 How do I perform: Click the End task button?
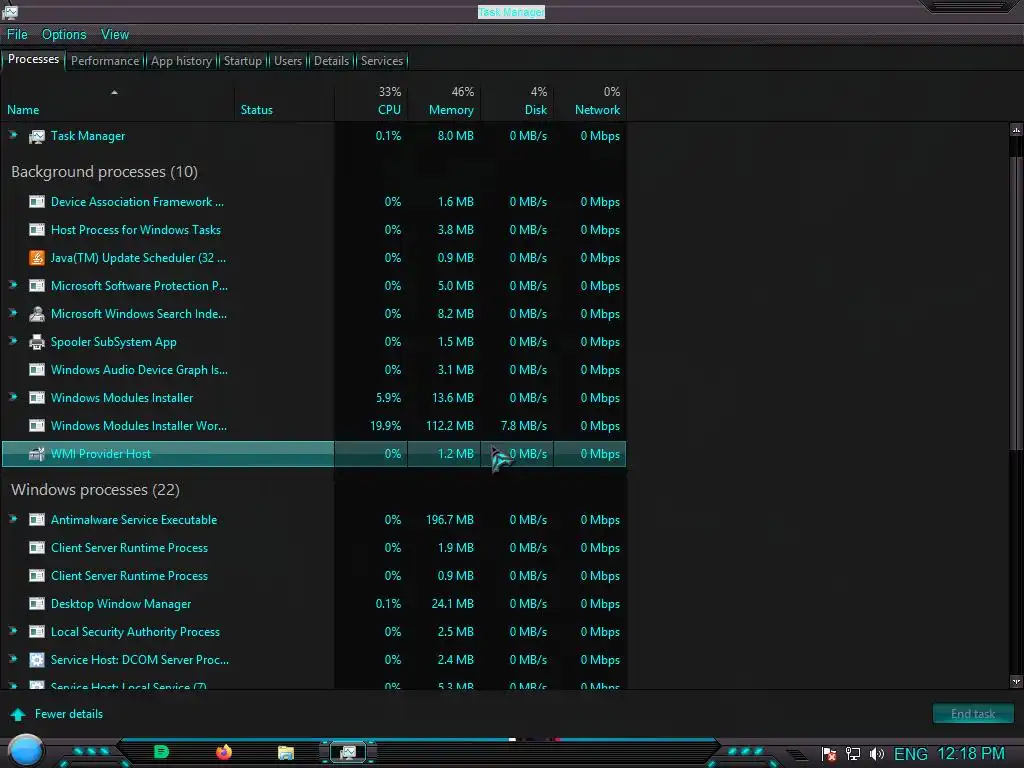[x=973, y=714]
